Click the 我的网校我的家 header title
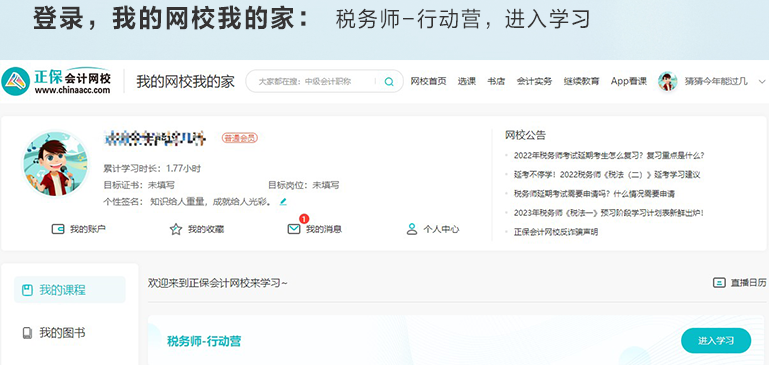This screenshot has height=365, width=769. click(185, 81)
